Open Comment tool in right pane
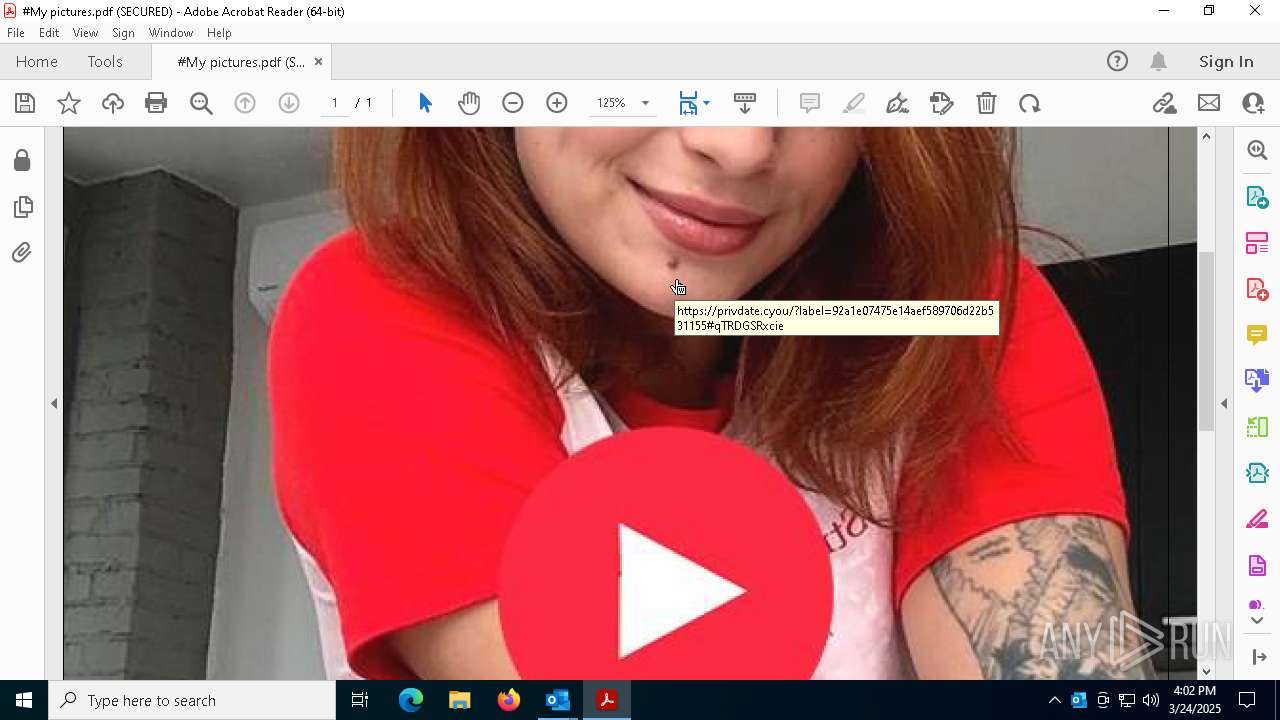The height and width of the screenshot is (720, 1280). tap(1257, 335)
